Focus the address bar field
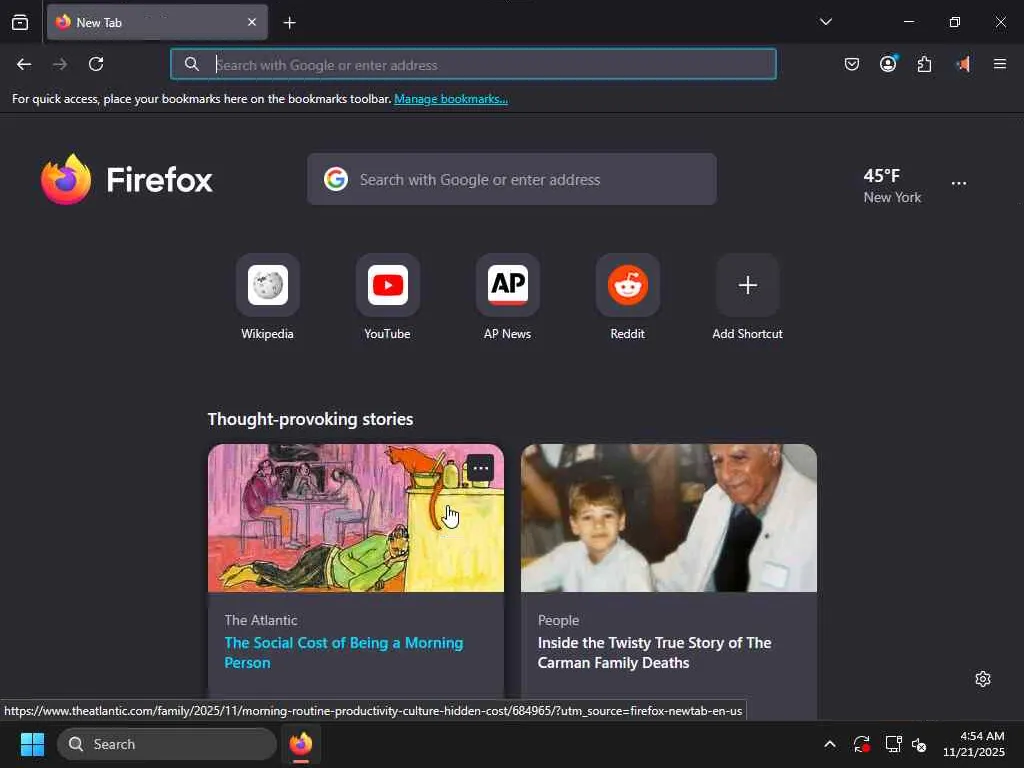The height and width of the screenshot is (768, 1024). [x=473, y=64]
